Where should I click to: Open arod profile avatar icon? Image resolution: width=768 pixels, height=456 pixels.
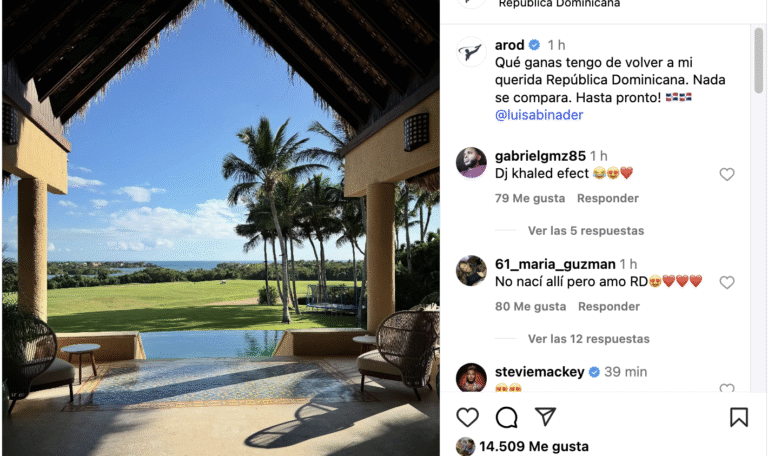pyautogui.click(x=471, y=51)
